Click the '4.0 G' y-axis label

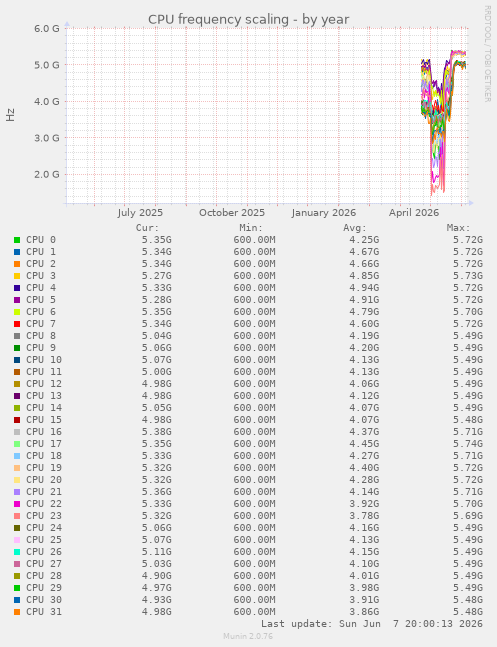(x=47, y=102)
